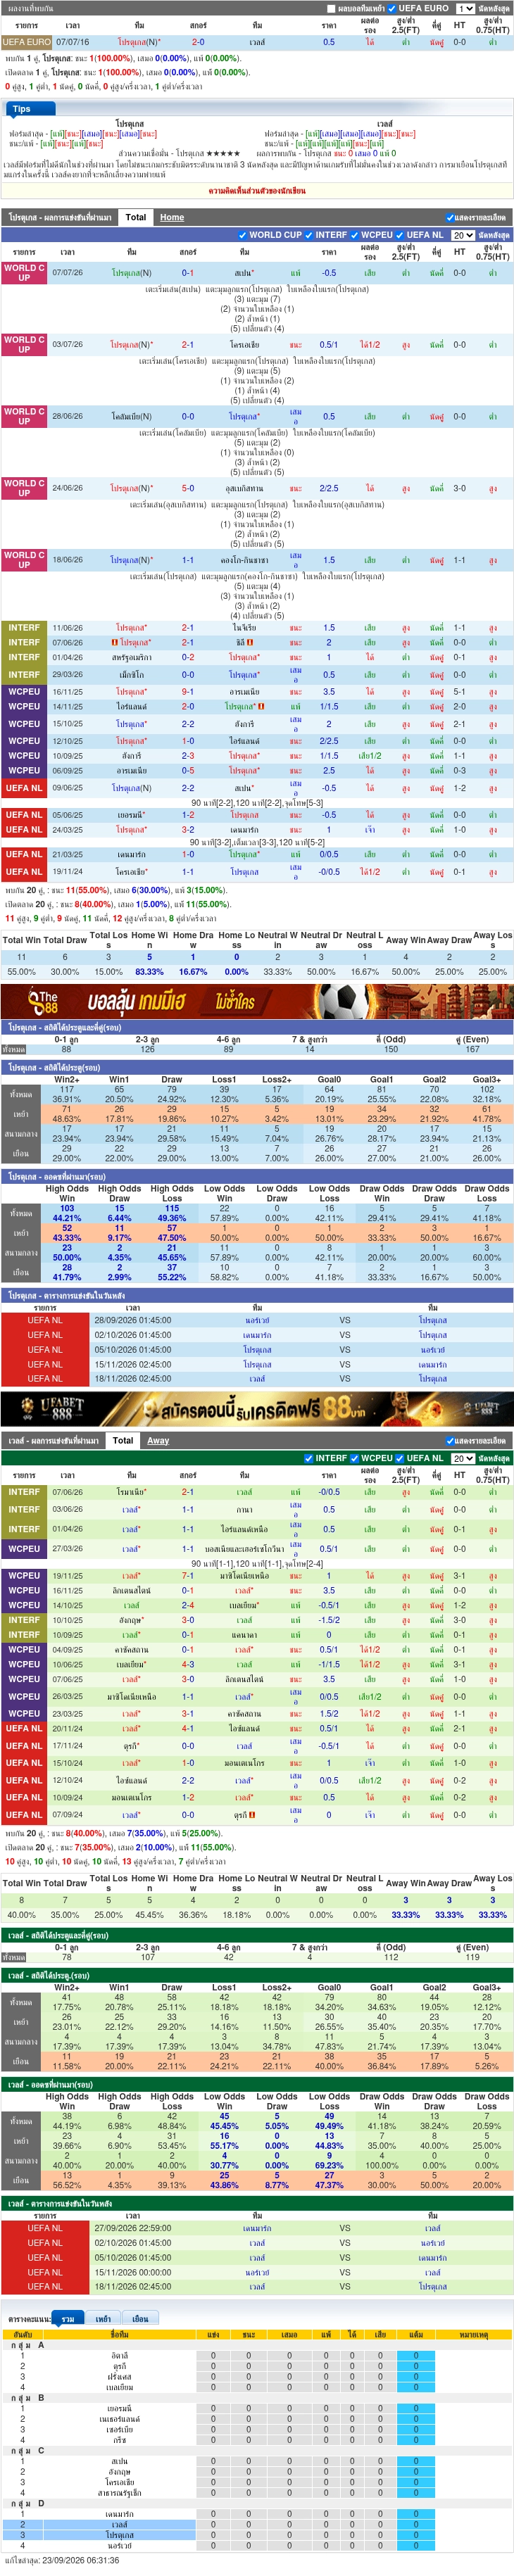Screen dimensions: 514x2576
Task: Open the head-to-head count dropdown showing 1
Action: click(465, 8)
